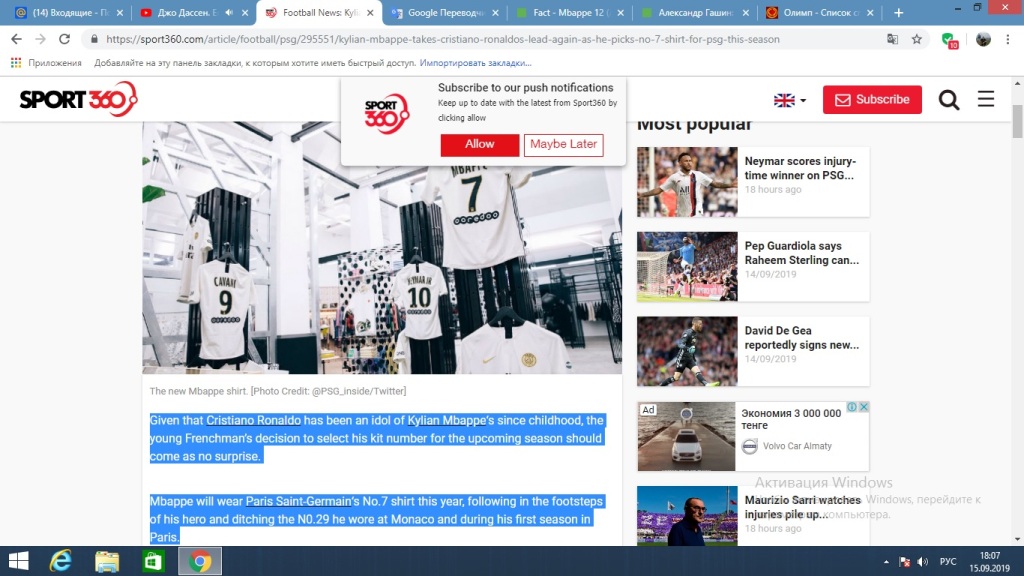Show hidden system tray icons
Screen dimensions: 1024x576
pyautogui.click(x=886, y=562)
